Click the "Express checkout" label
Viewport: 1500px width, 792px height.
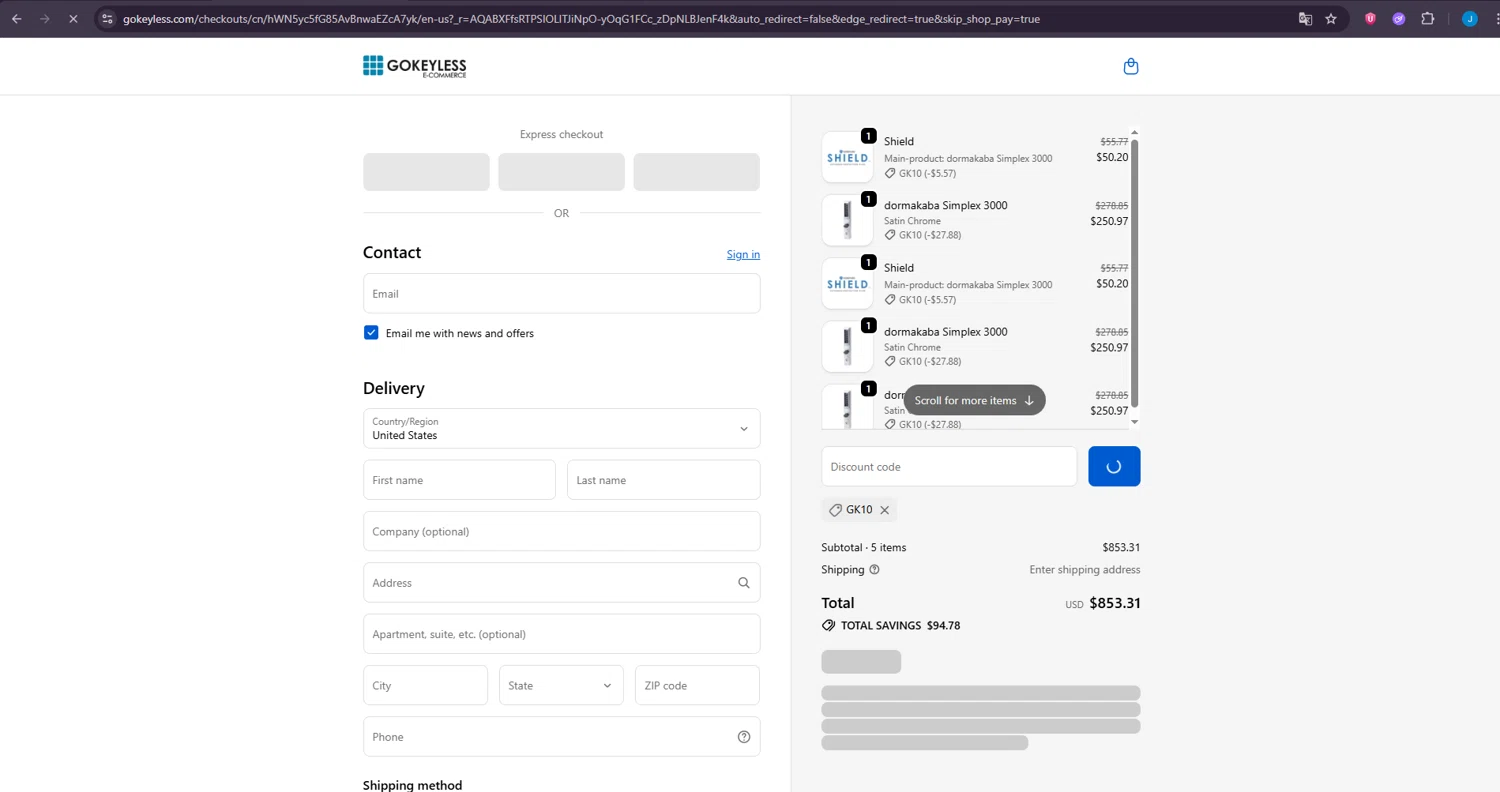(x=561, y=134)
